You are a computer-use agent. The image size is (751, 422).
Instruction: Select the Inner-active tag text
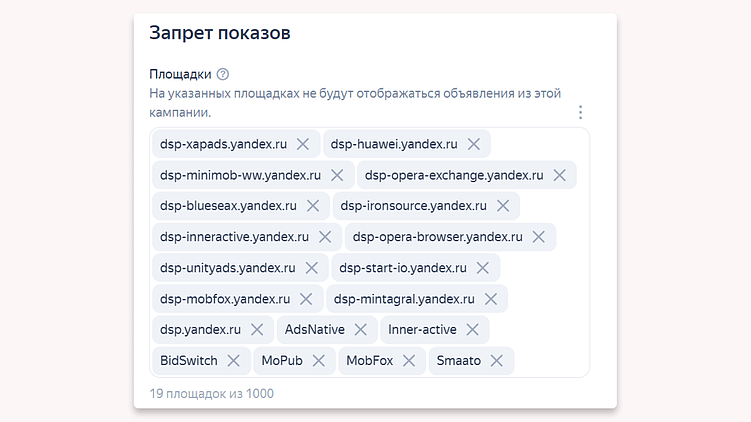[x=422, y=330]
